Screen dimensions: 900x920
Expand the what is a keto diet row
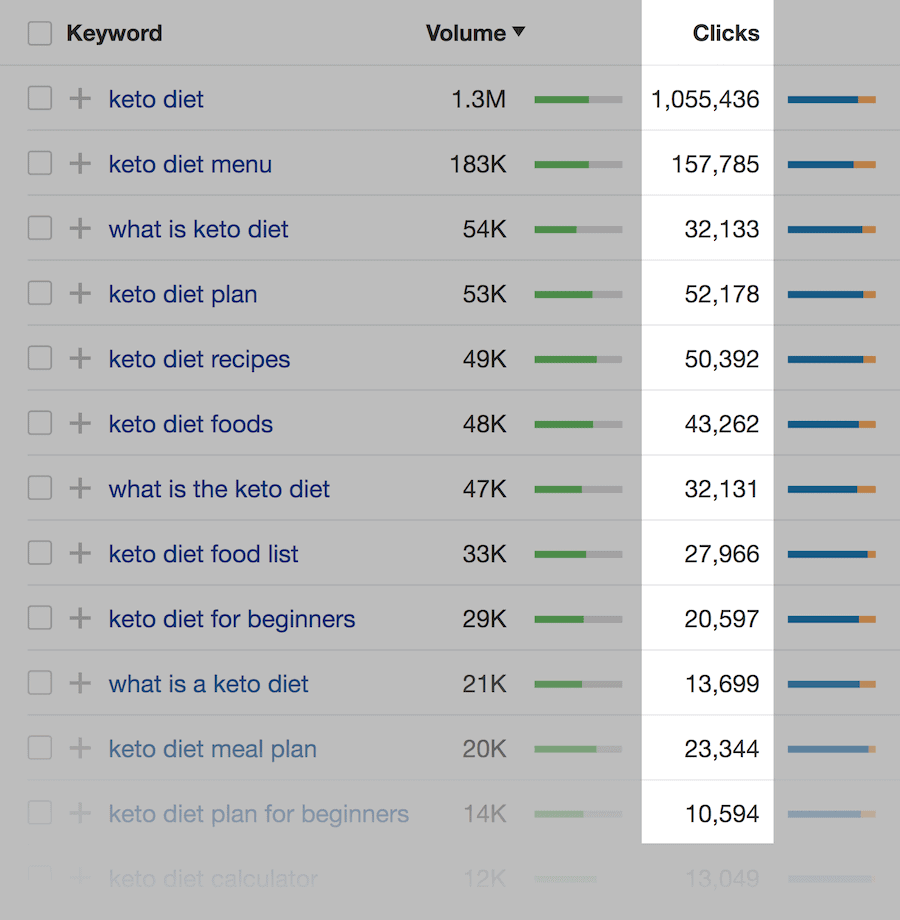[80, 684]
